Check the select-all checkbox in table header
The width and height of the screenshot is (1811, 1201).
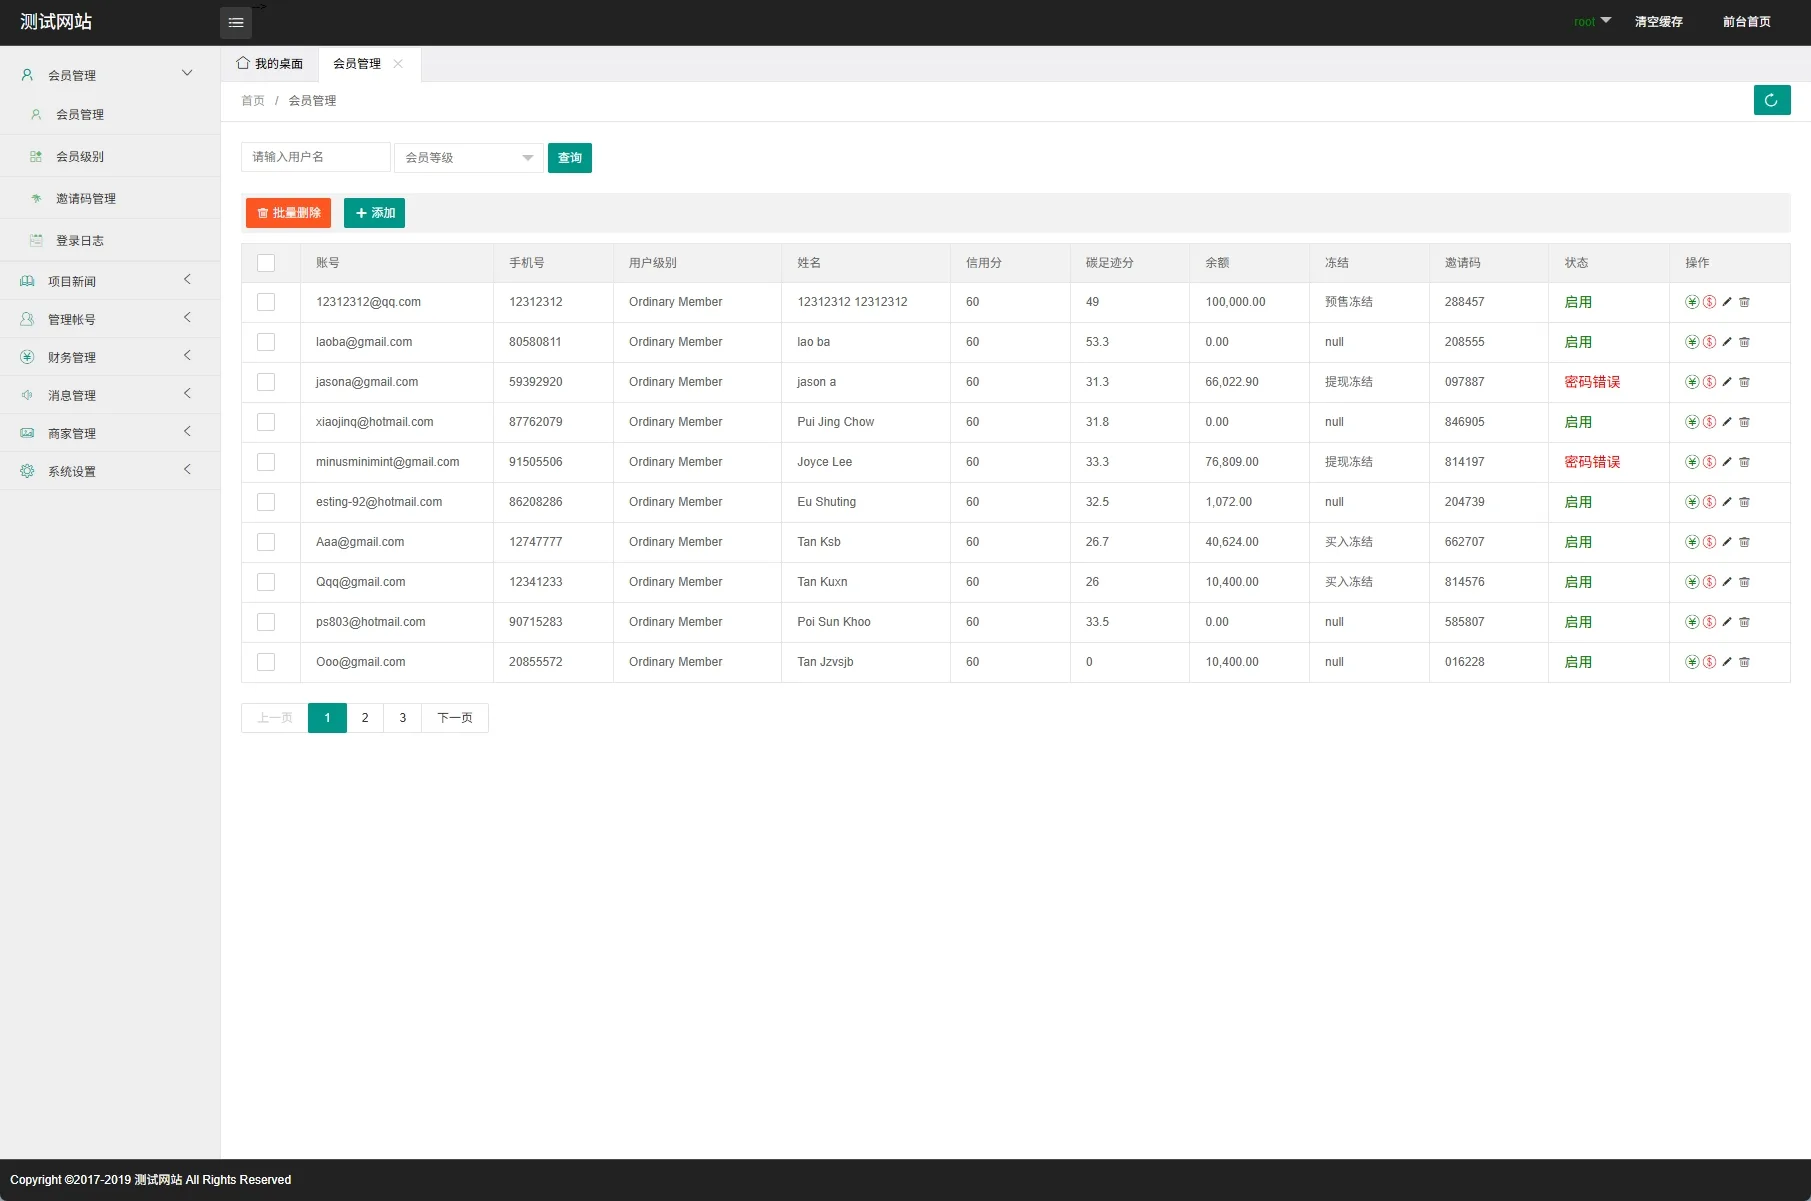coord(266,263)
